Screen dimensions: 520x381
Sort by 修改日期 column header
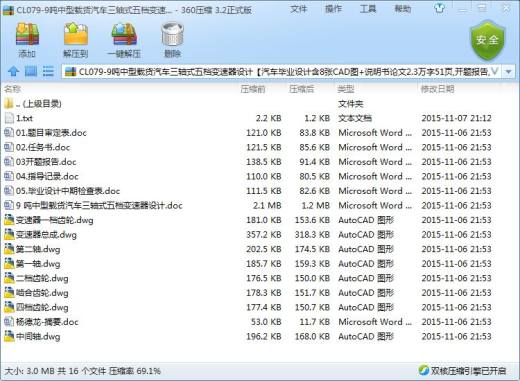(437, 89)
